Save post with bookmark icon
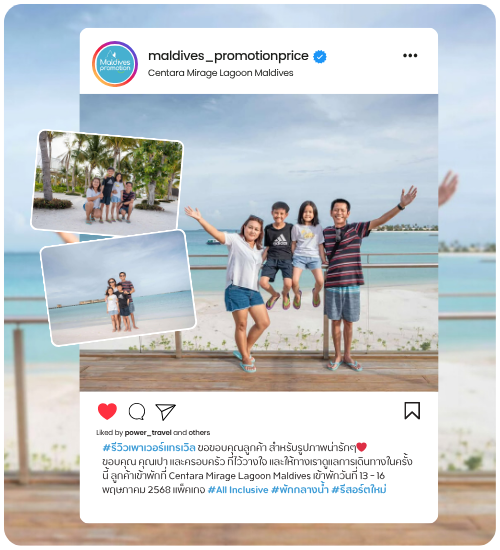The width and height of the screenshot is (500, 550). (x=412, y=411)
